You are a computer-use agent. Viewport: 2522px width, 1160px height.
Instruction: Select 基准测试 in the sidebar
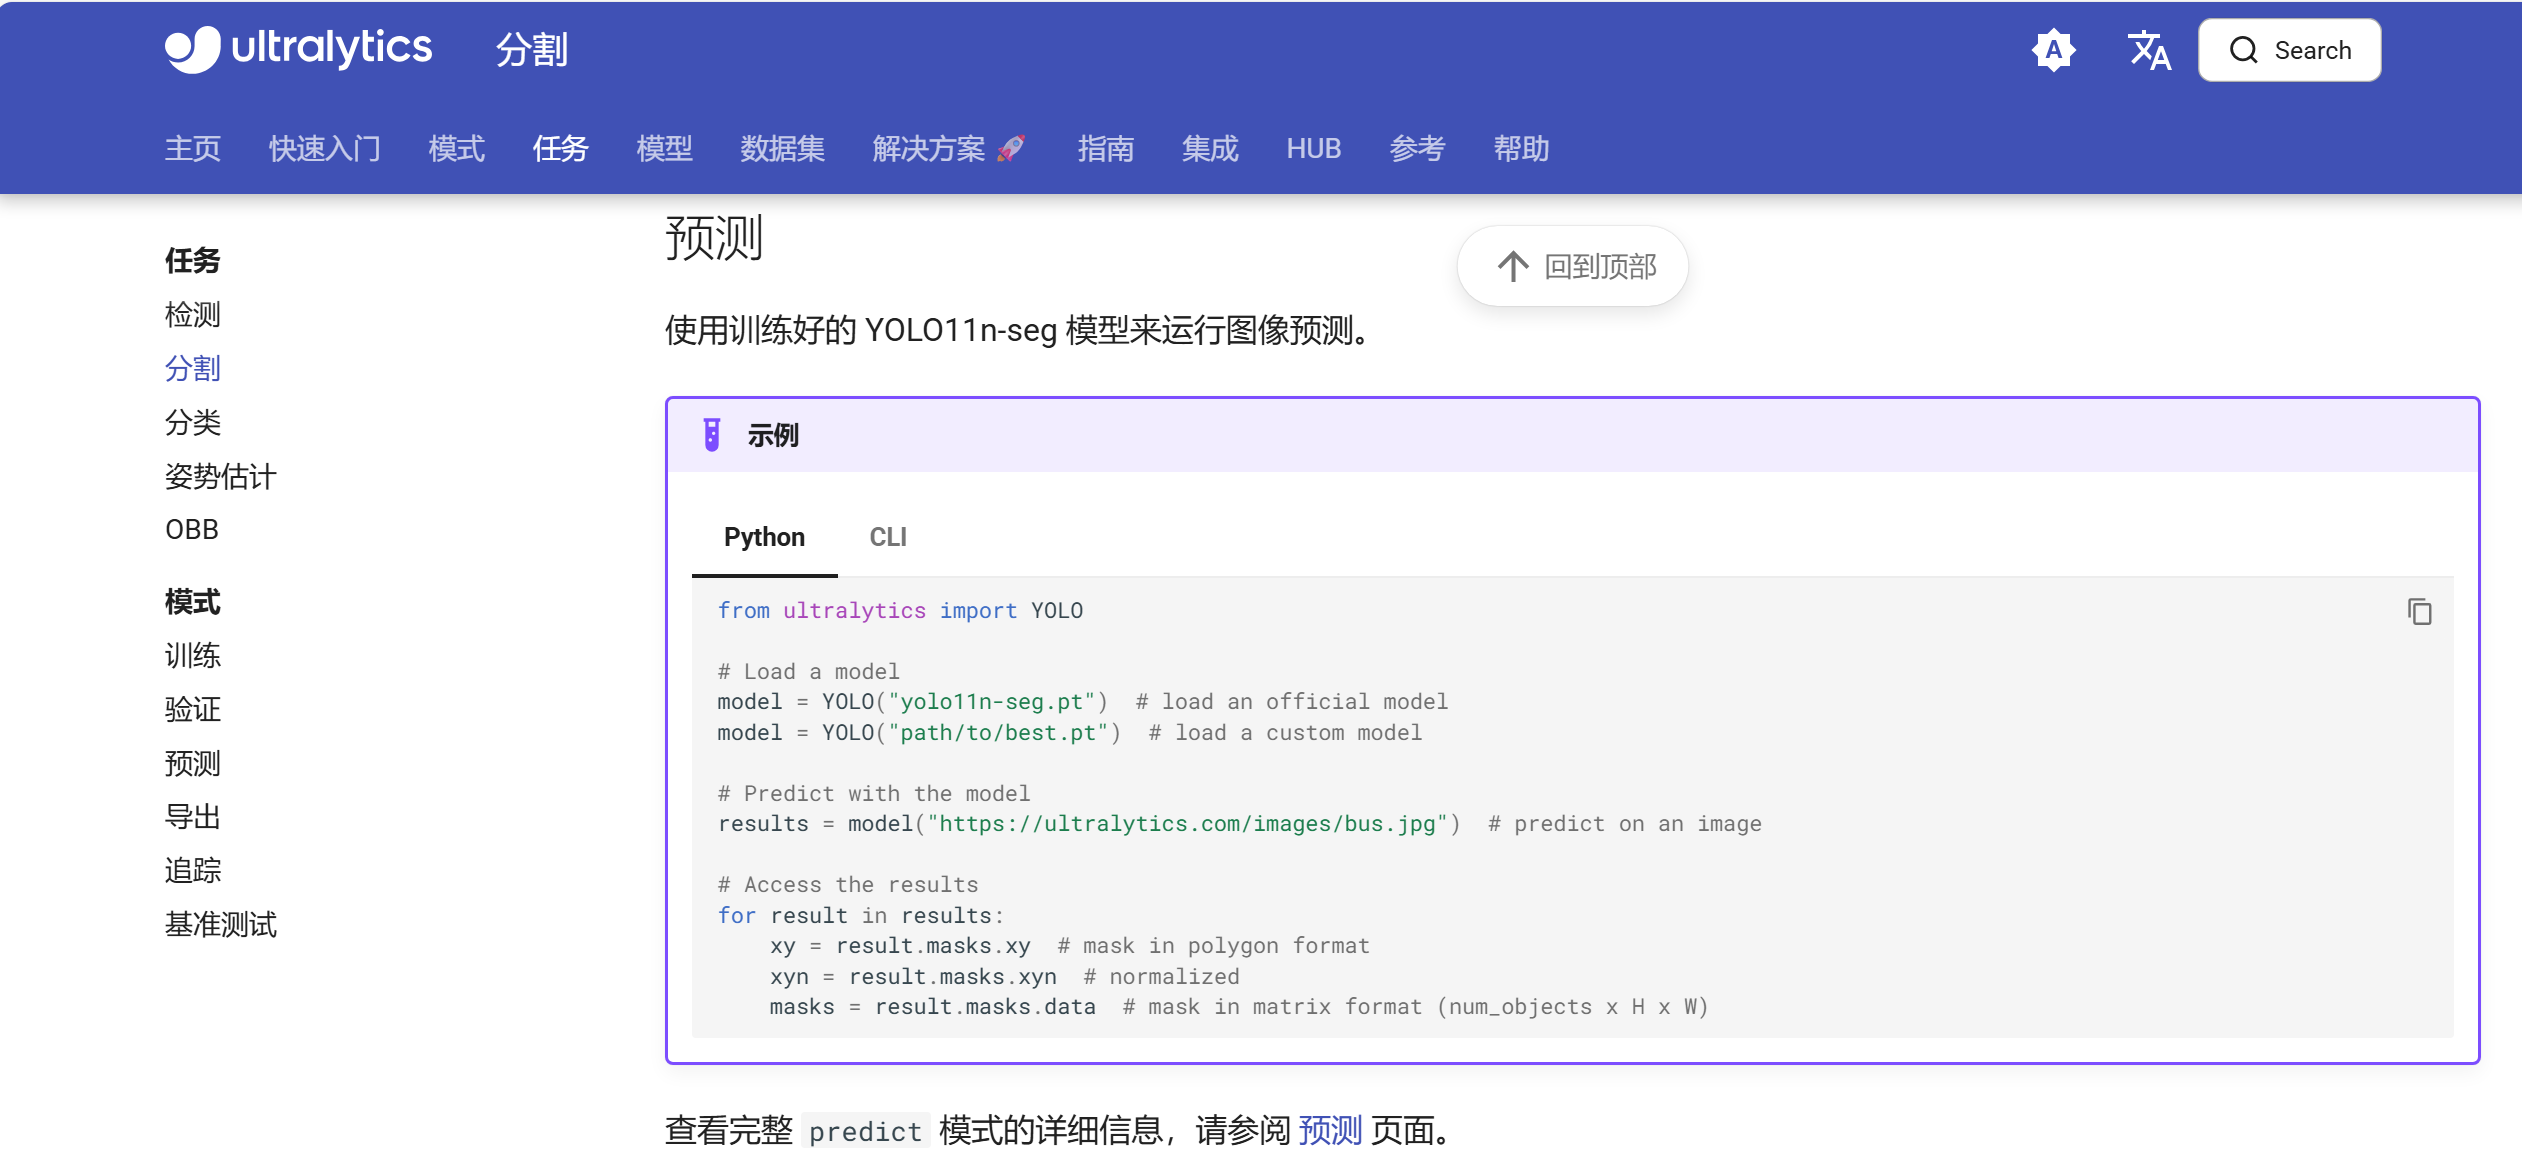(221, 924)
